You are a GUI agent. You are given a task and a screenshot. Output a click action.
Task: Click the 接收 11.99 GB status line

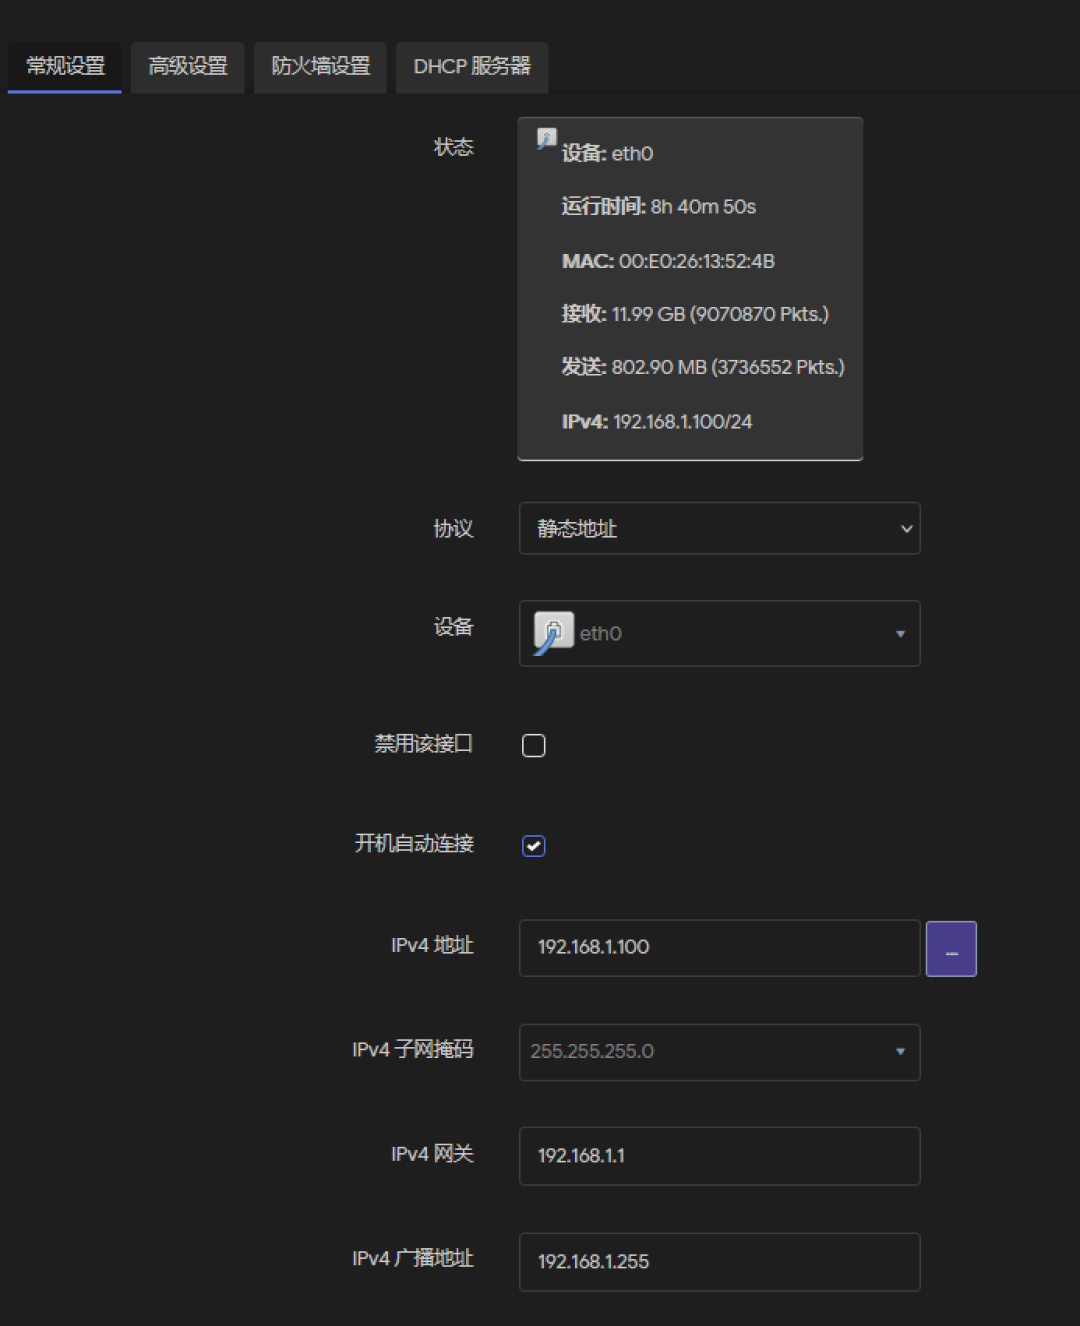pos(695,314)
